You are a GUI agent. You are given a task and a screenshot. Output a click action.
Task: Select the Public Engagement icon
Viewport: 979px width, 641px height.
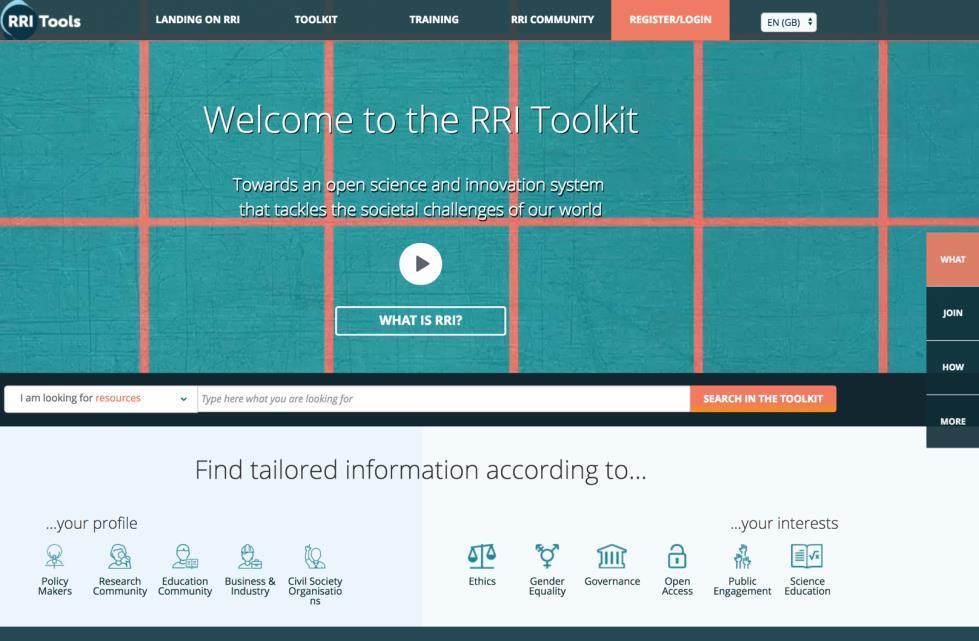coord(742,556)
